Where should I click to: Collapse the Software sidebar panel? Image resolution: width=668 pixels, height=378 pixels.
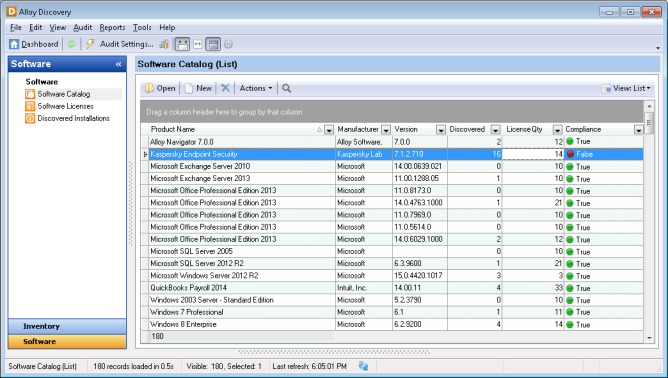click(x=118, y=64)
